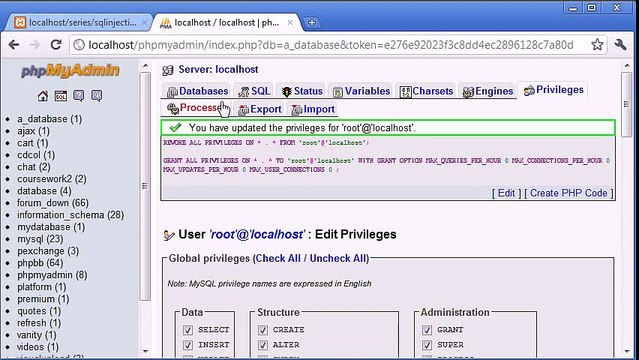
Task: Open the SQL tab
Action: pos(255,91)
